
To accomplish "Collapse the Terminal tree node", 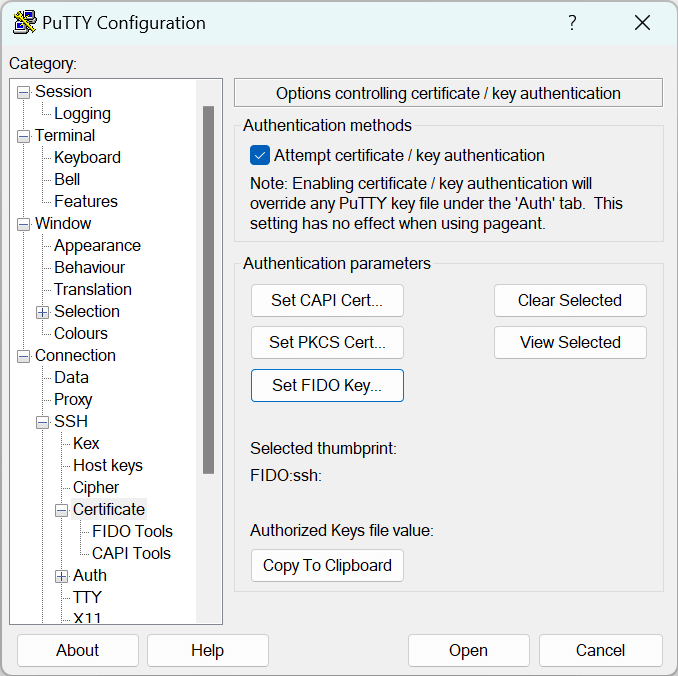I will tap(23, 136).
